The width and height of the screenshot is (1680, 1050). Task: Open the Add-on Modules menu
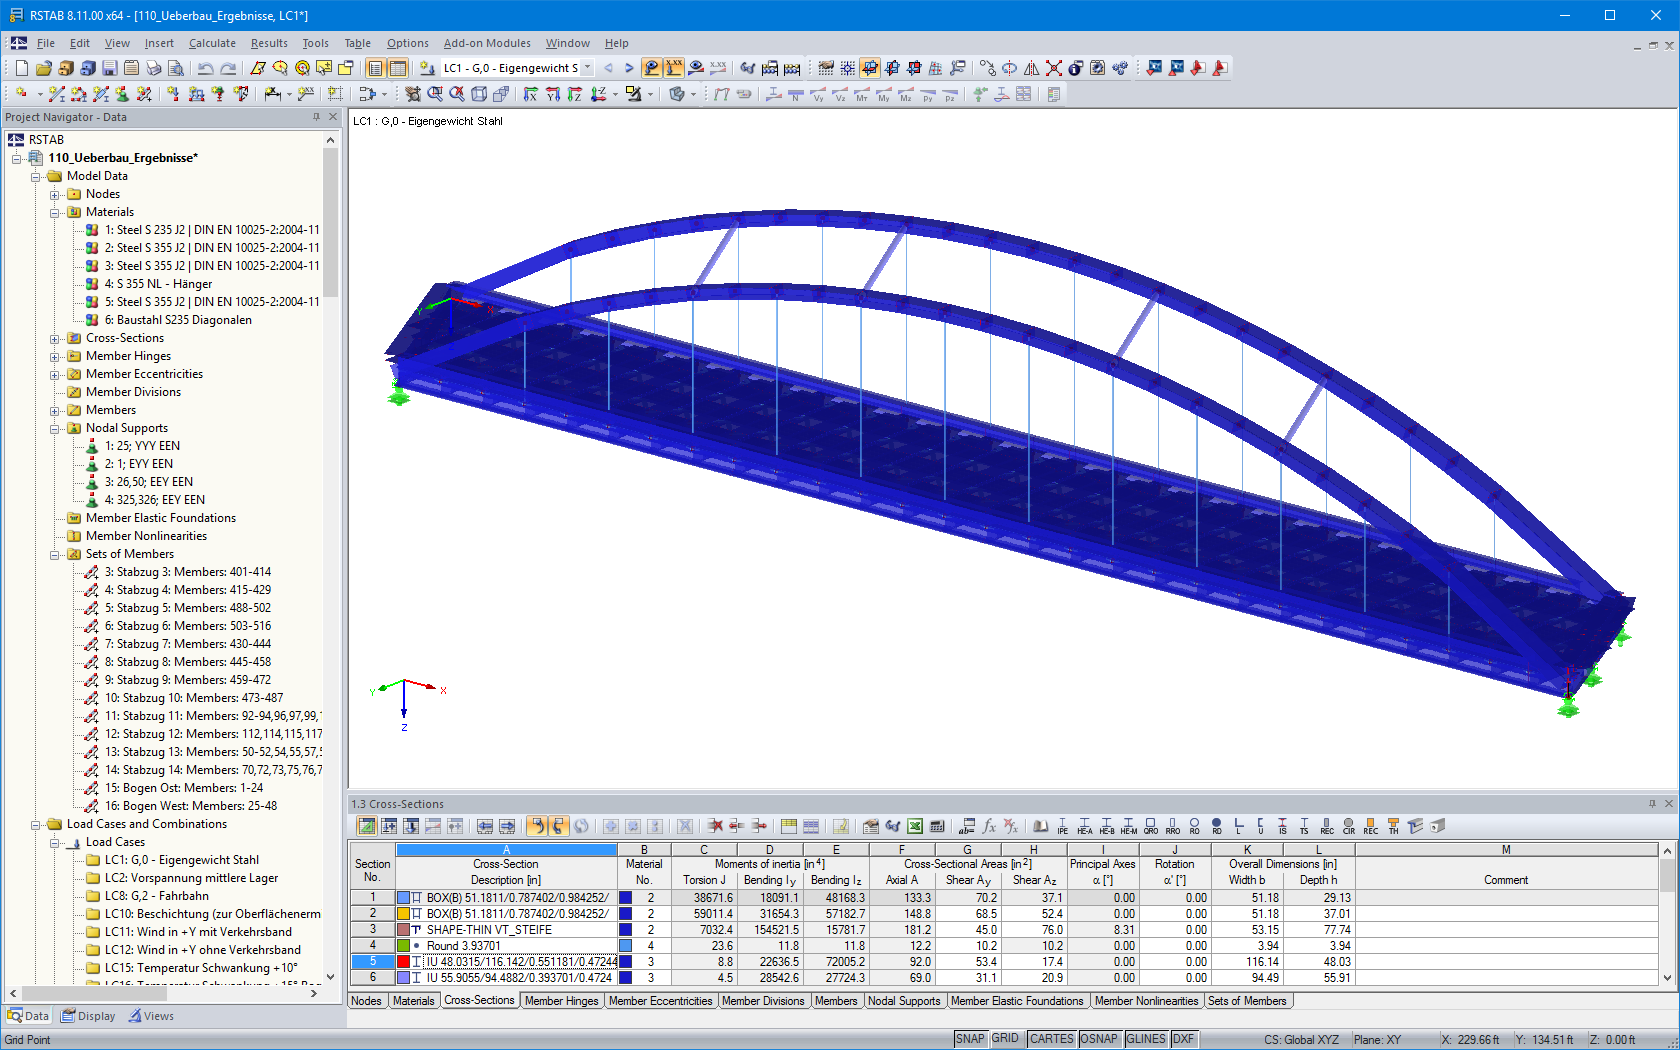(x=487, y=43)
